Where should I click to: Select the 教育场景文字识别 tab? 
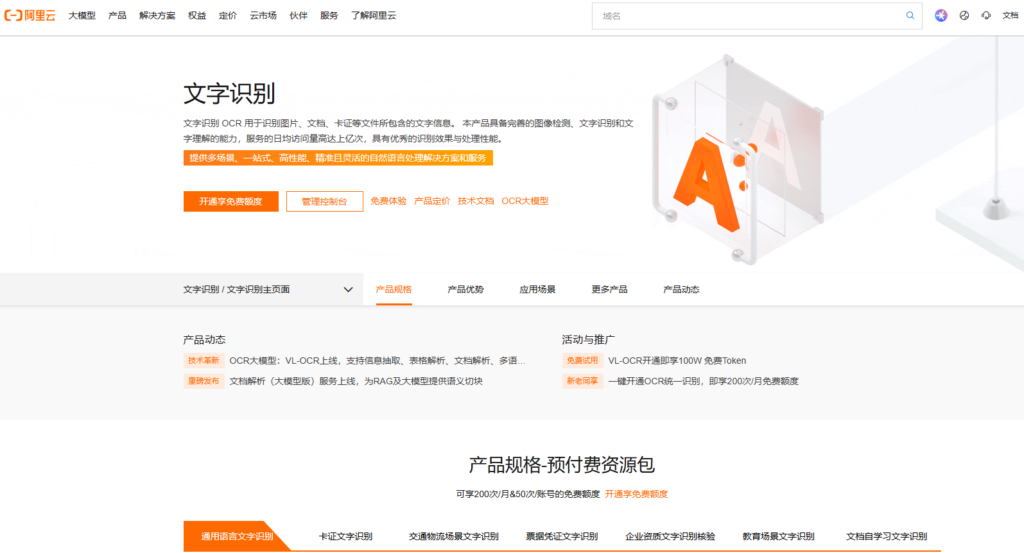pos(778,536)
